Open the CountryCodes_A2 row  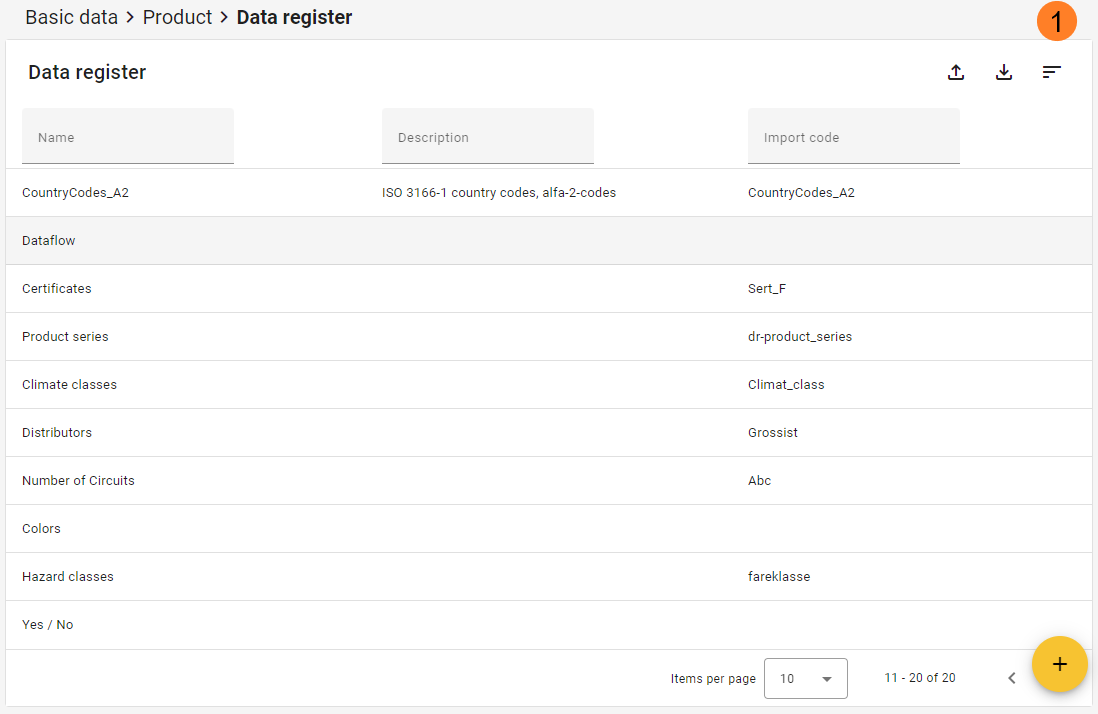(x=76, y=193)
